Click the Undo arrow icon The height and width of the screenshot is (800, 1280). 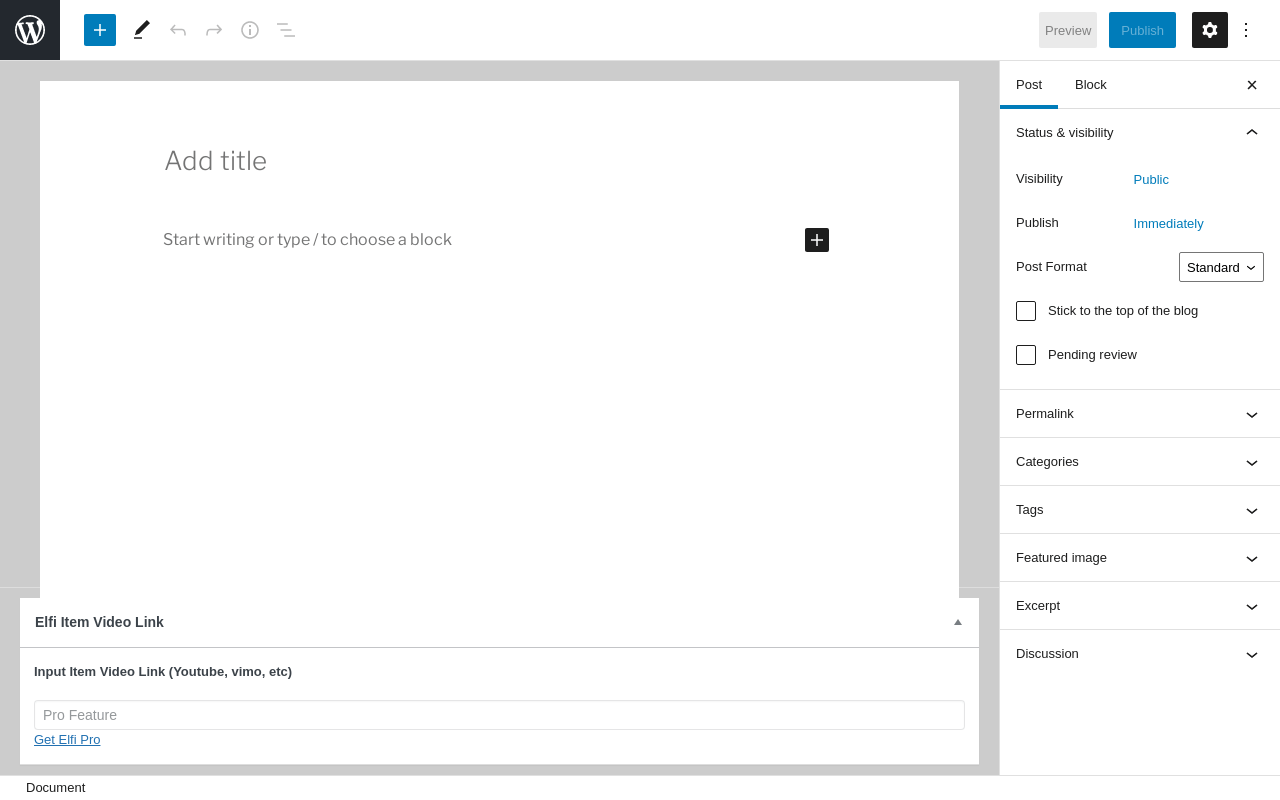point(178,30)
